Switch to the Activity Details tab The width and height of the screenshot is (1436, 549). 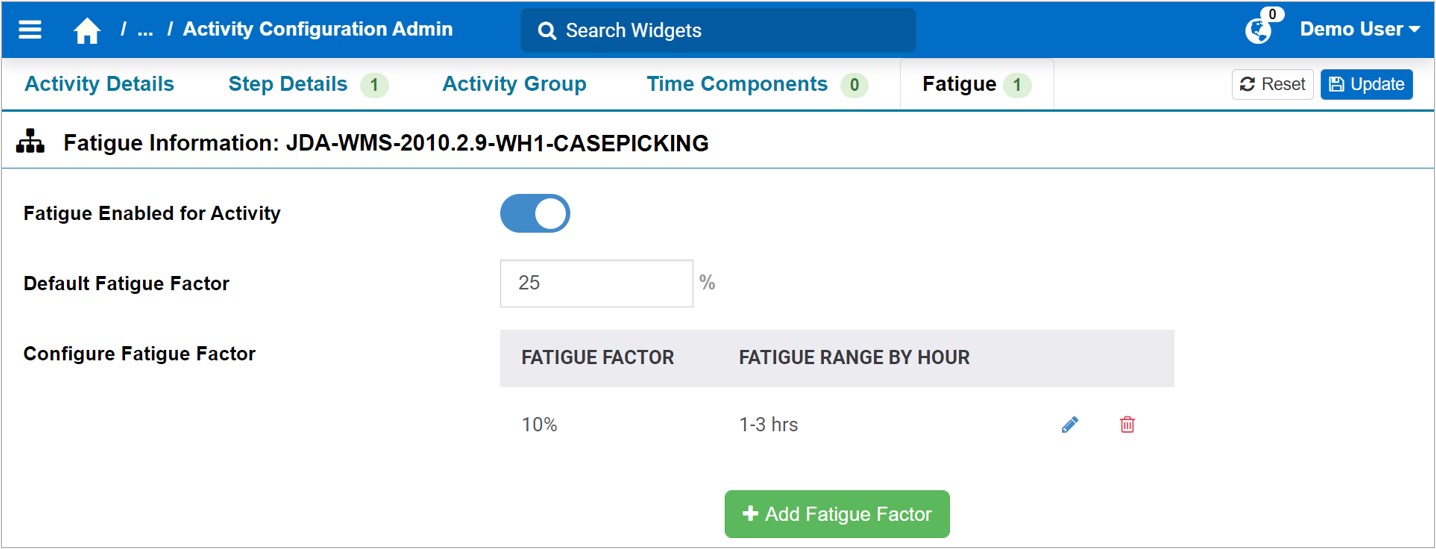click(99, 84)
